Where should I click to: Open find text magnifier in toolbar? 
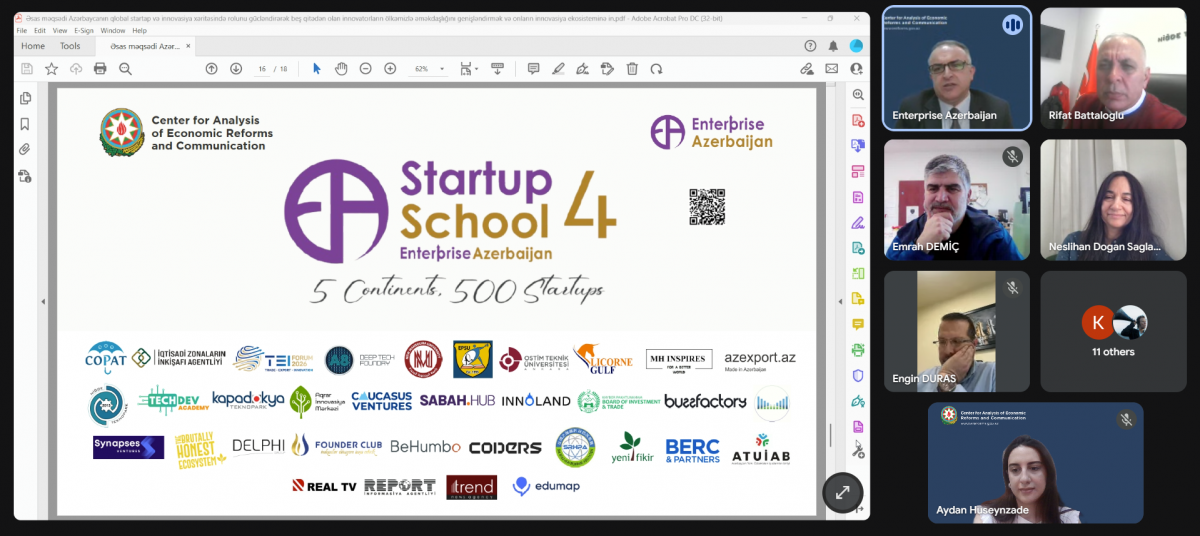(125, 68)
